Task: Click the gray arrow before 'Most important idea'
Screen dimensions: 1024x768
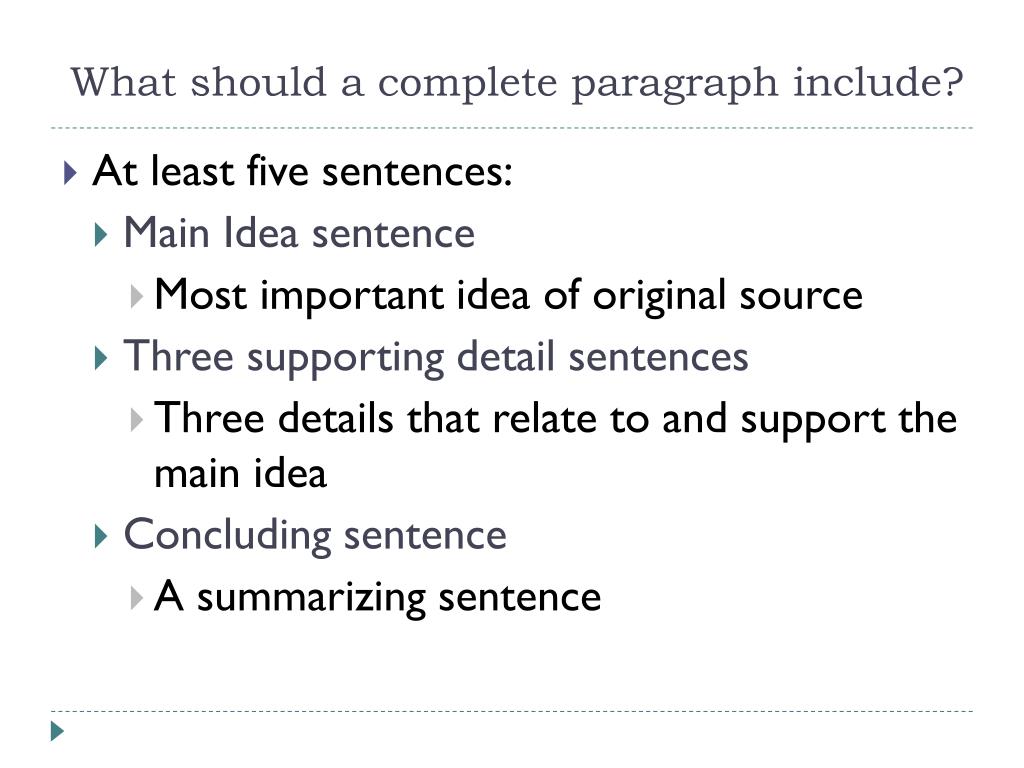Action: coord(136,296)
